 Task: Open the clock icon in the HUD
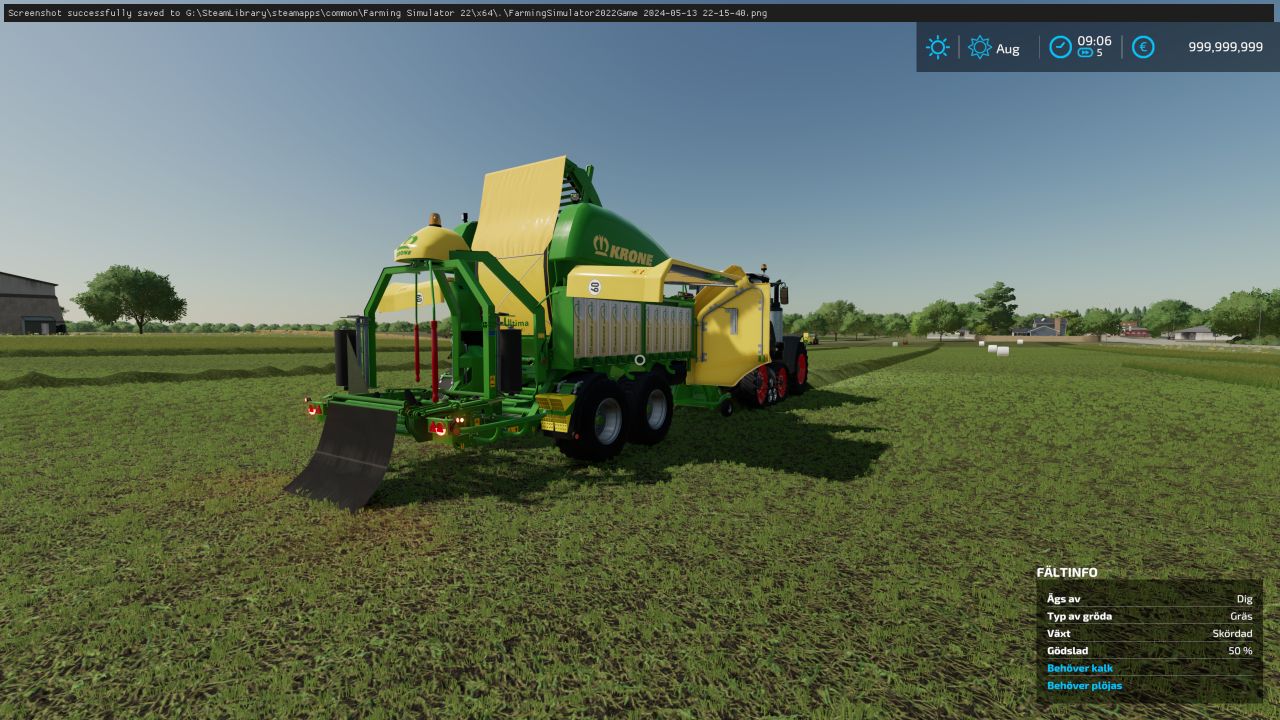pyautogui.click(x=1060, y=46)
